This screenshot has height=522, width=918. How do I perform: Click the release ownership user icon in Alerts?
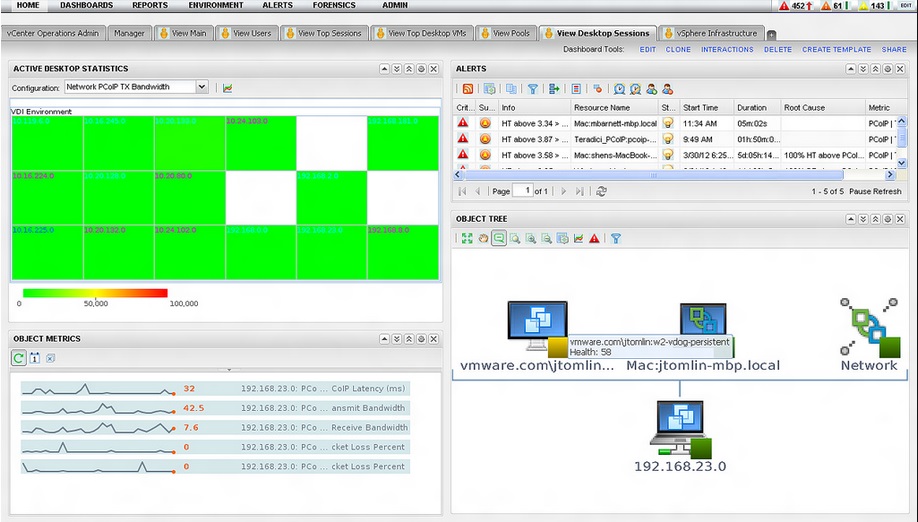[x=667, y=89]
